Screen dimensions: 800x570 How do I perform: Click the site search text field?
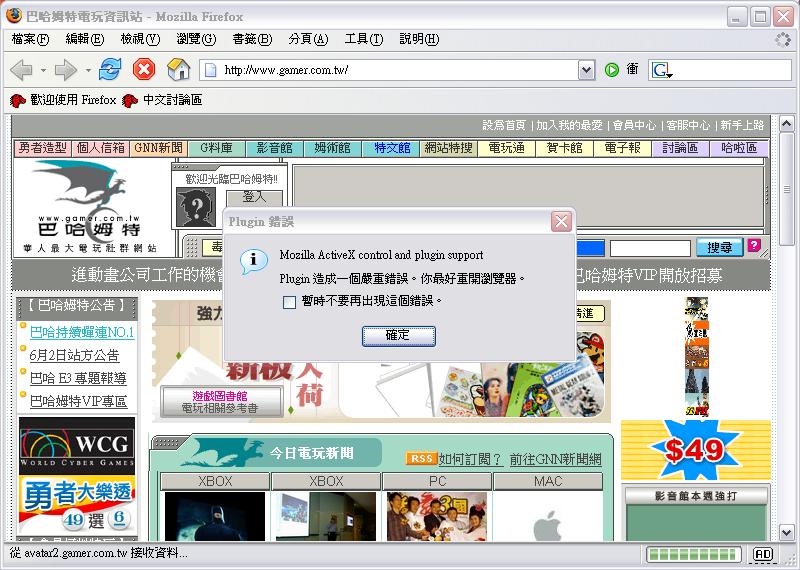click(650, 249)
